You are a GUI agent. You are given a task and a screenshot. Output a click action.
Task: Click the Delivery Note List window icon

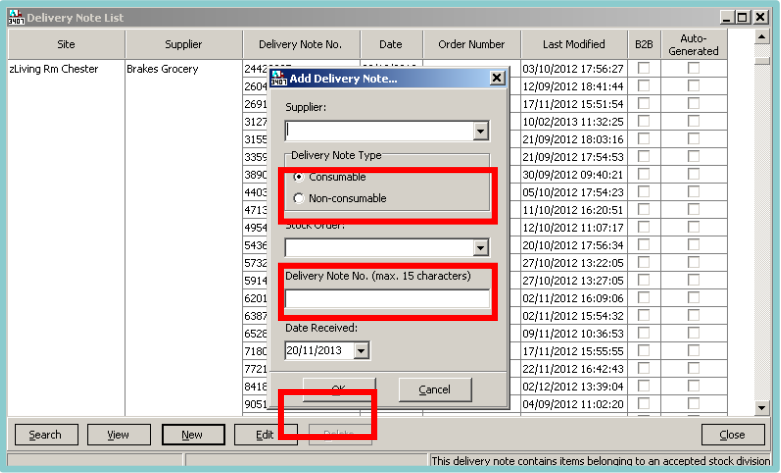(x=16, y=18)
